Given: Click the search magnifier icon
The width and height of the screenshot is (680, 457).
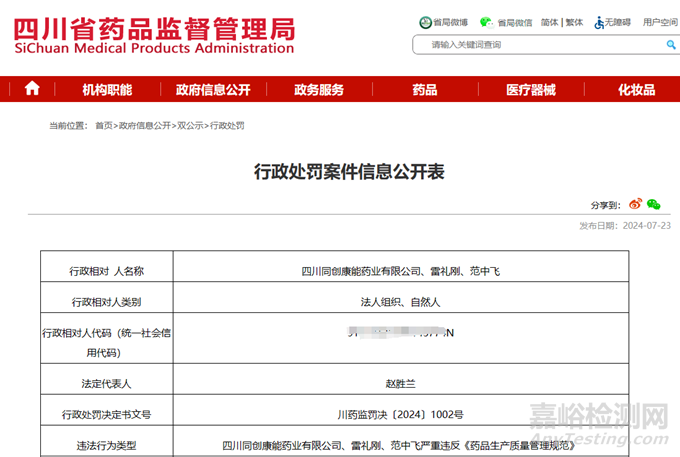Looking at the screenshot, I should 670,44.
